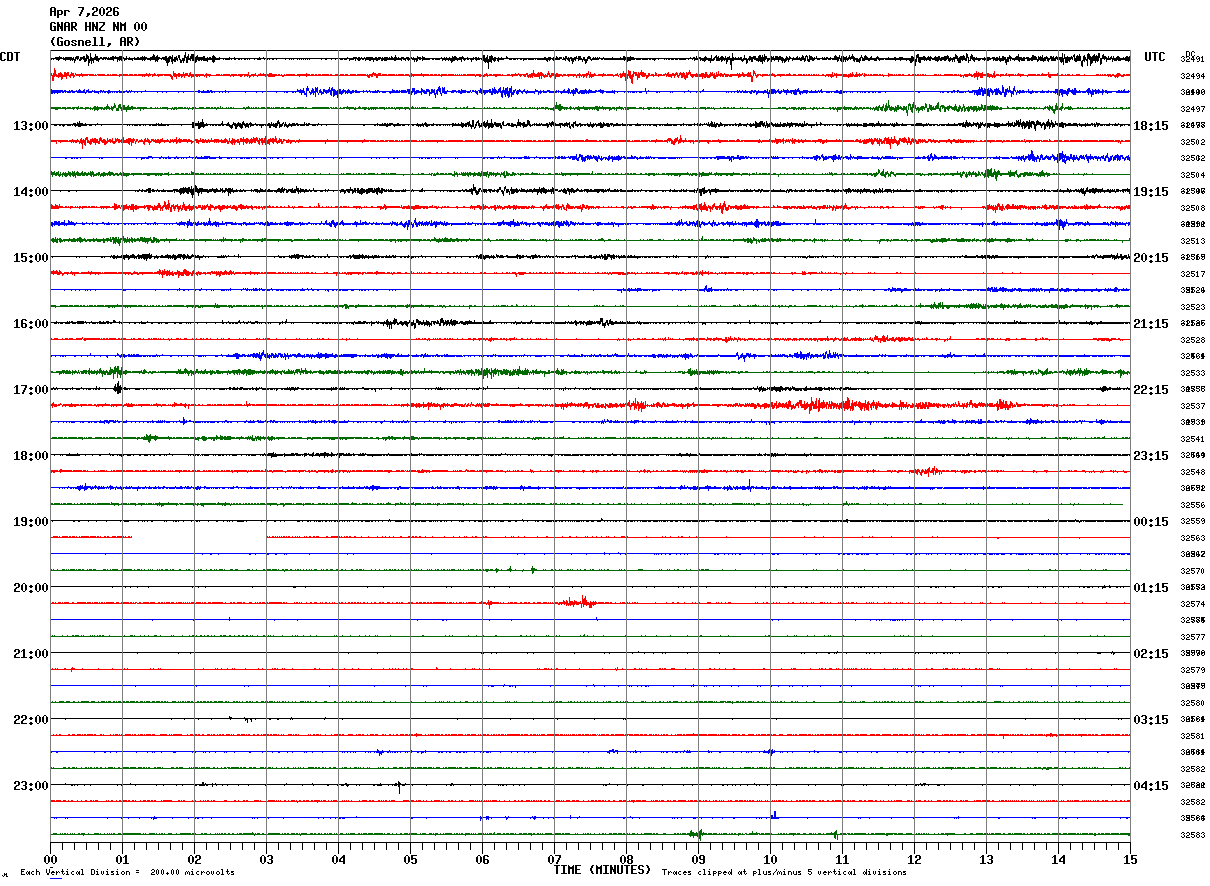Click the DC offset value 32574
The width and height of the screenshot is (1210, 886).
(x=1192, y=604)
